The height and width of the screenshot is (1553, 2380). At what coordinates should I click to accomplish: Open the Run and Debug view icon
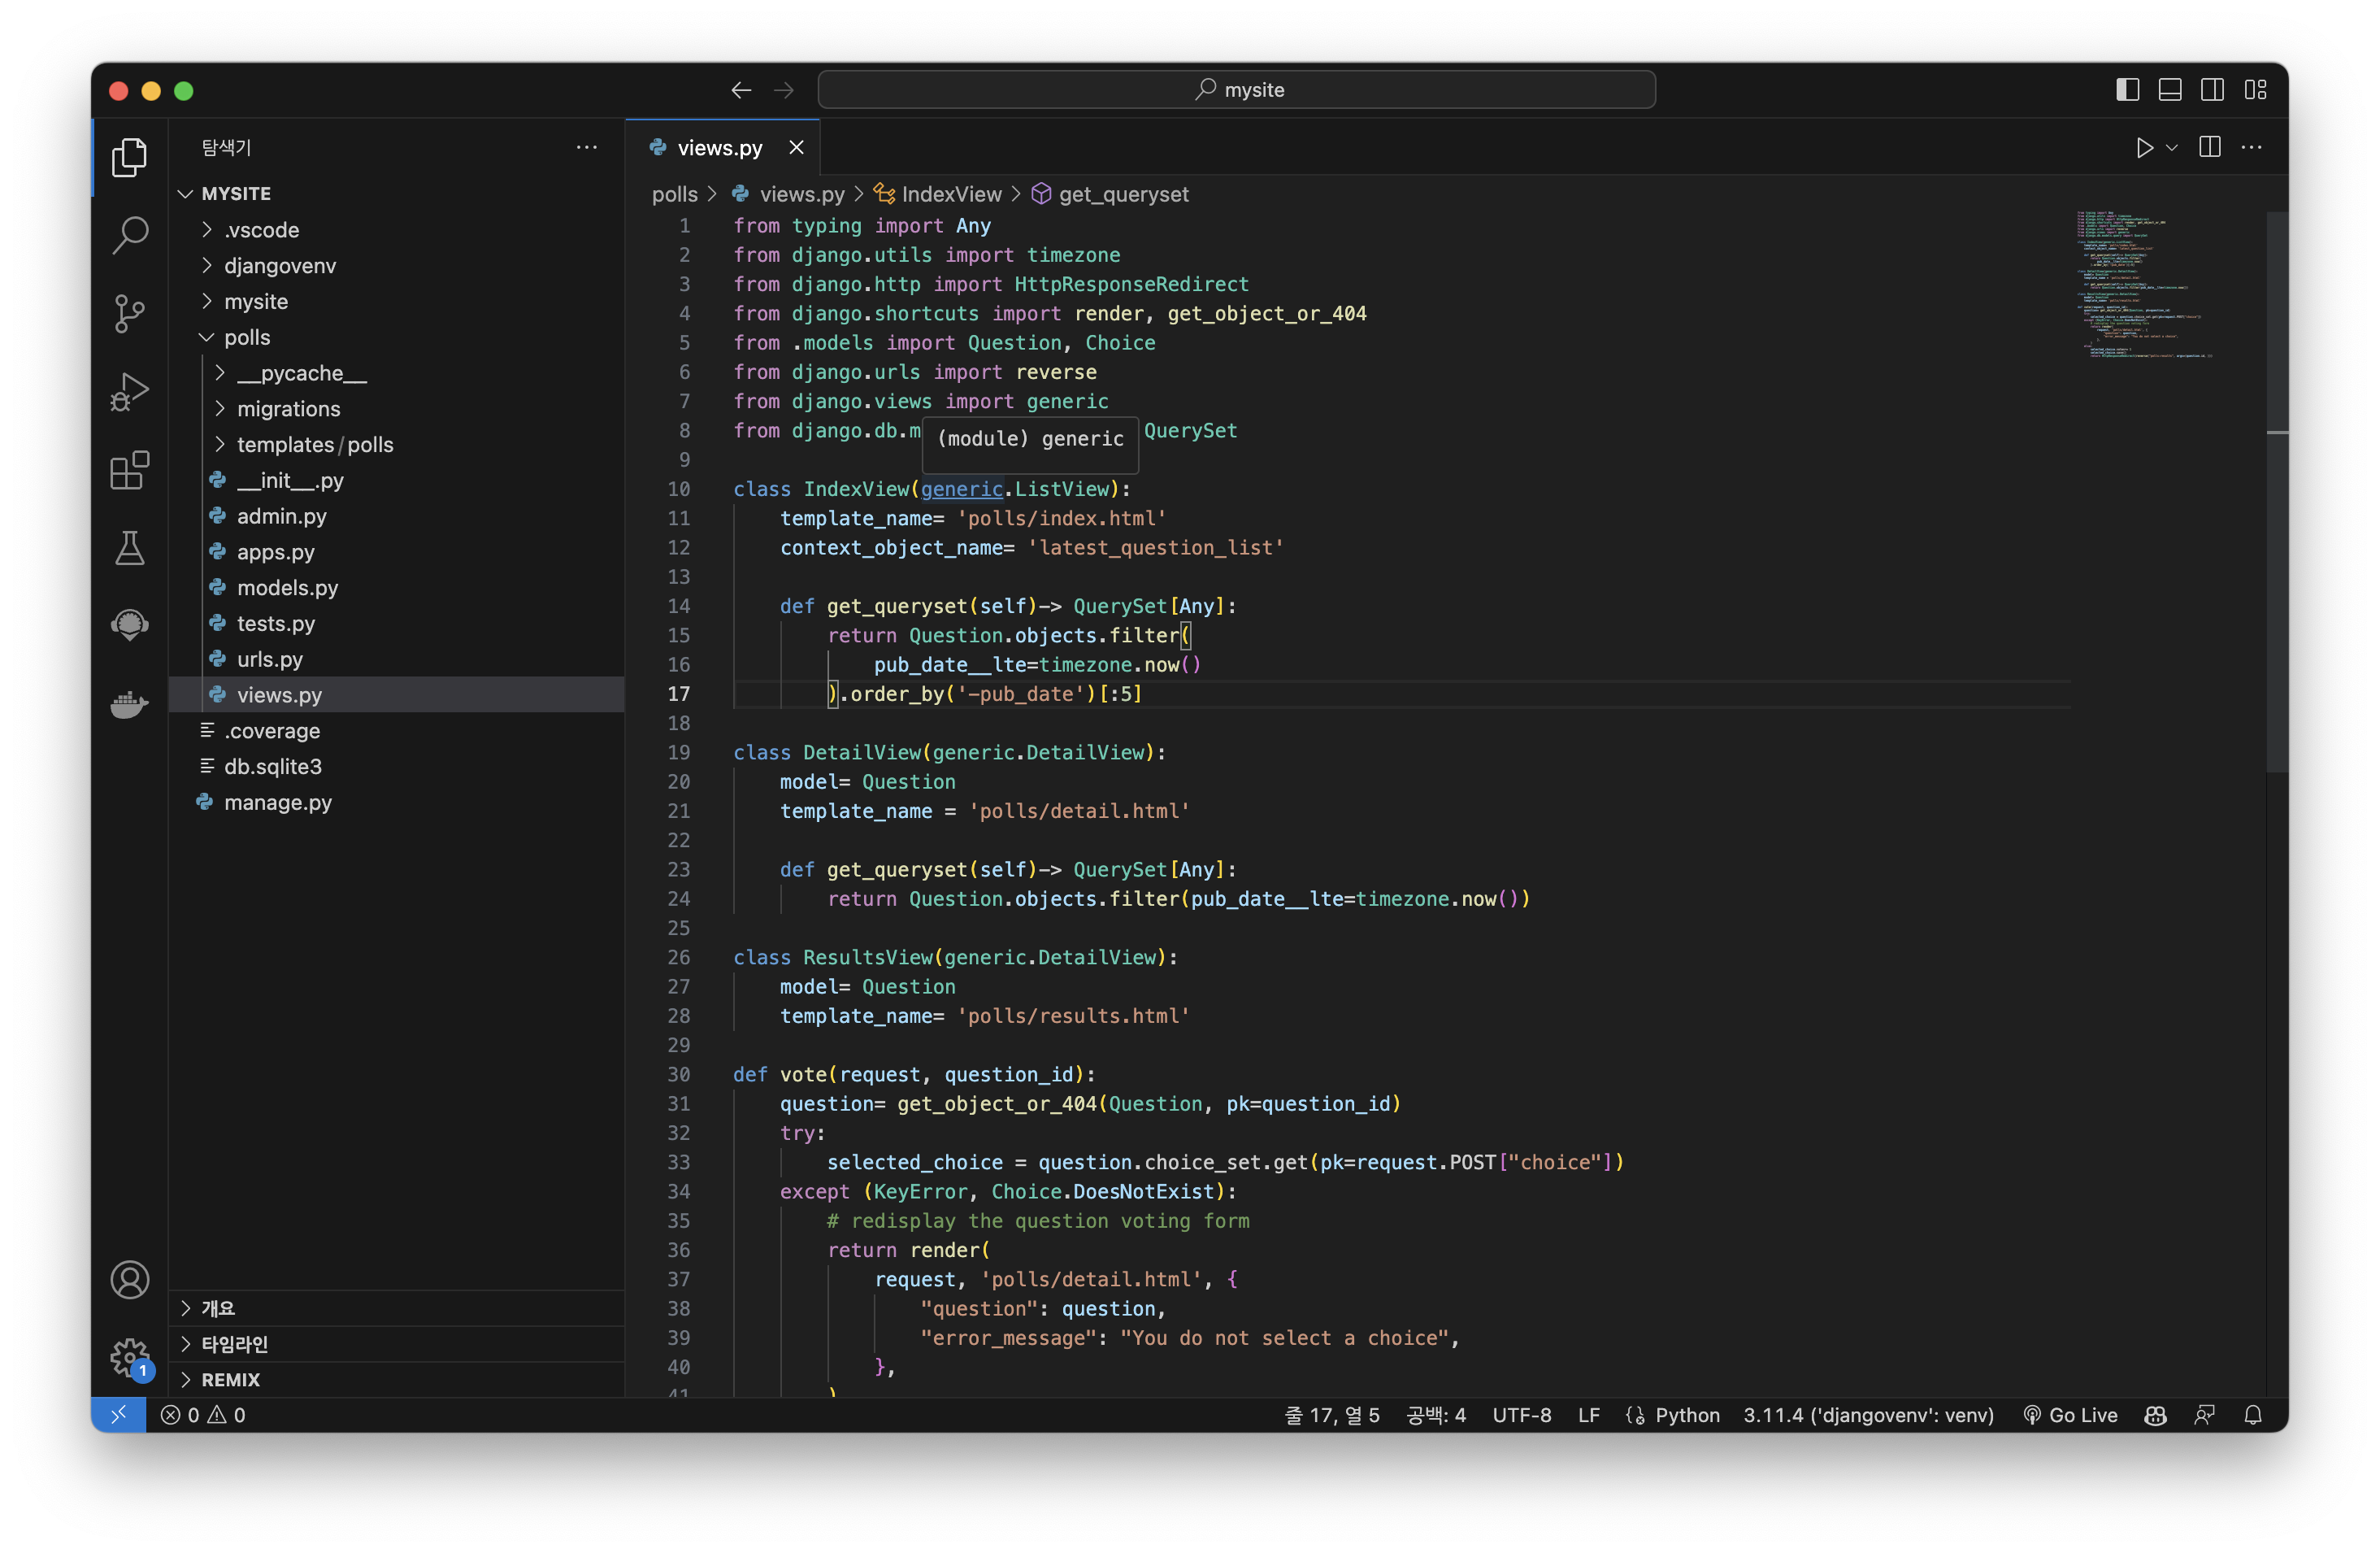129,391
